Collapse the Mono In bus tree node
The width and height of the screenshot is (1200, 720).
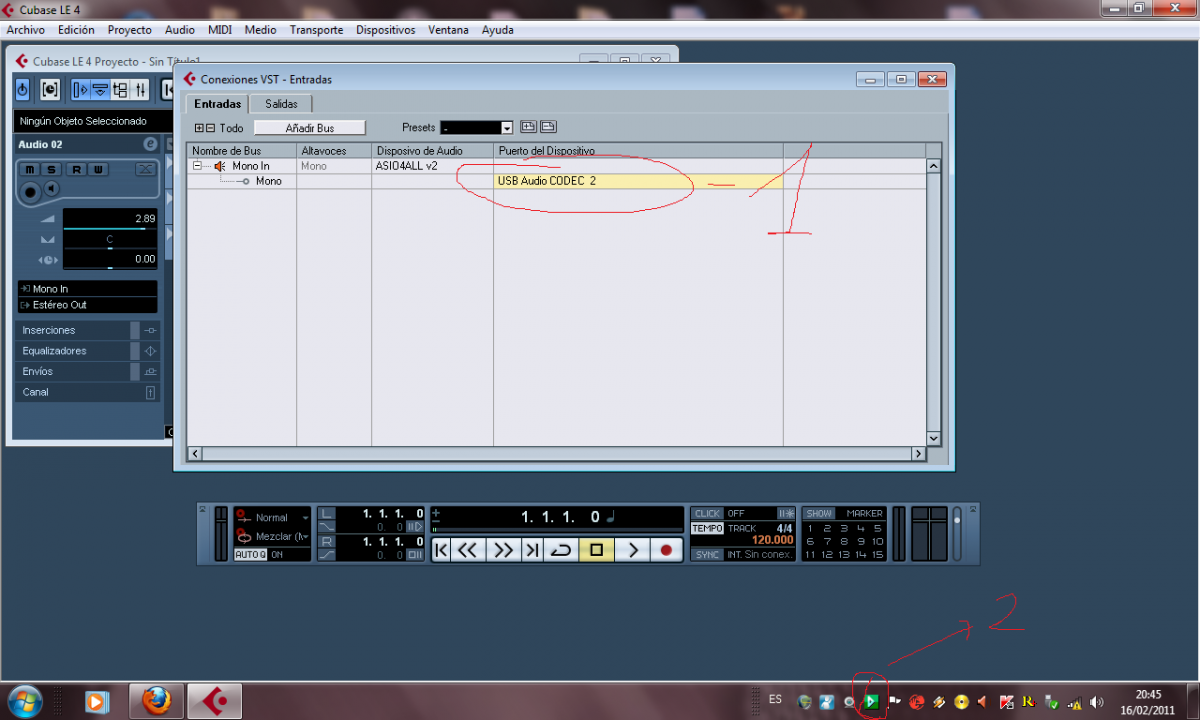click(x=198, y=166)
